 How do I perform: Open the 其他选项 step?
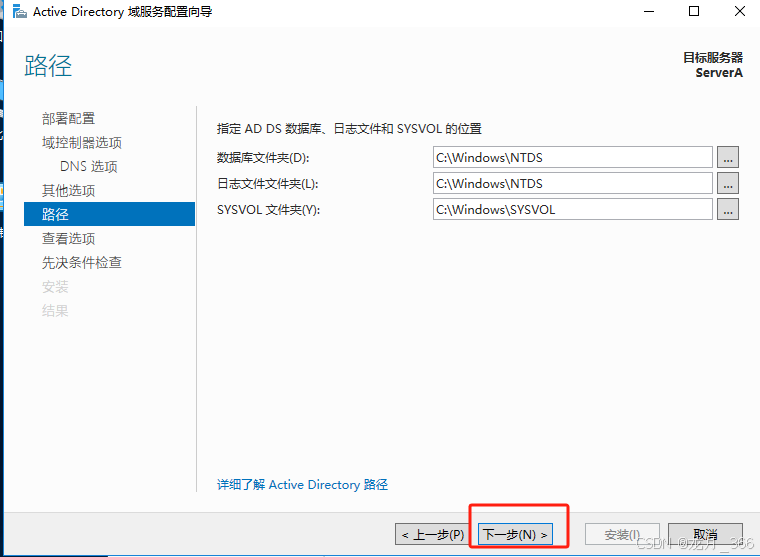tap(68, 191)
